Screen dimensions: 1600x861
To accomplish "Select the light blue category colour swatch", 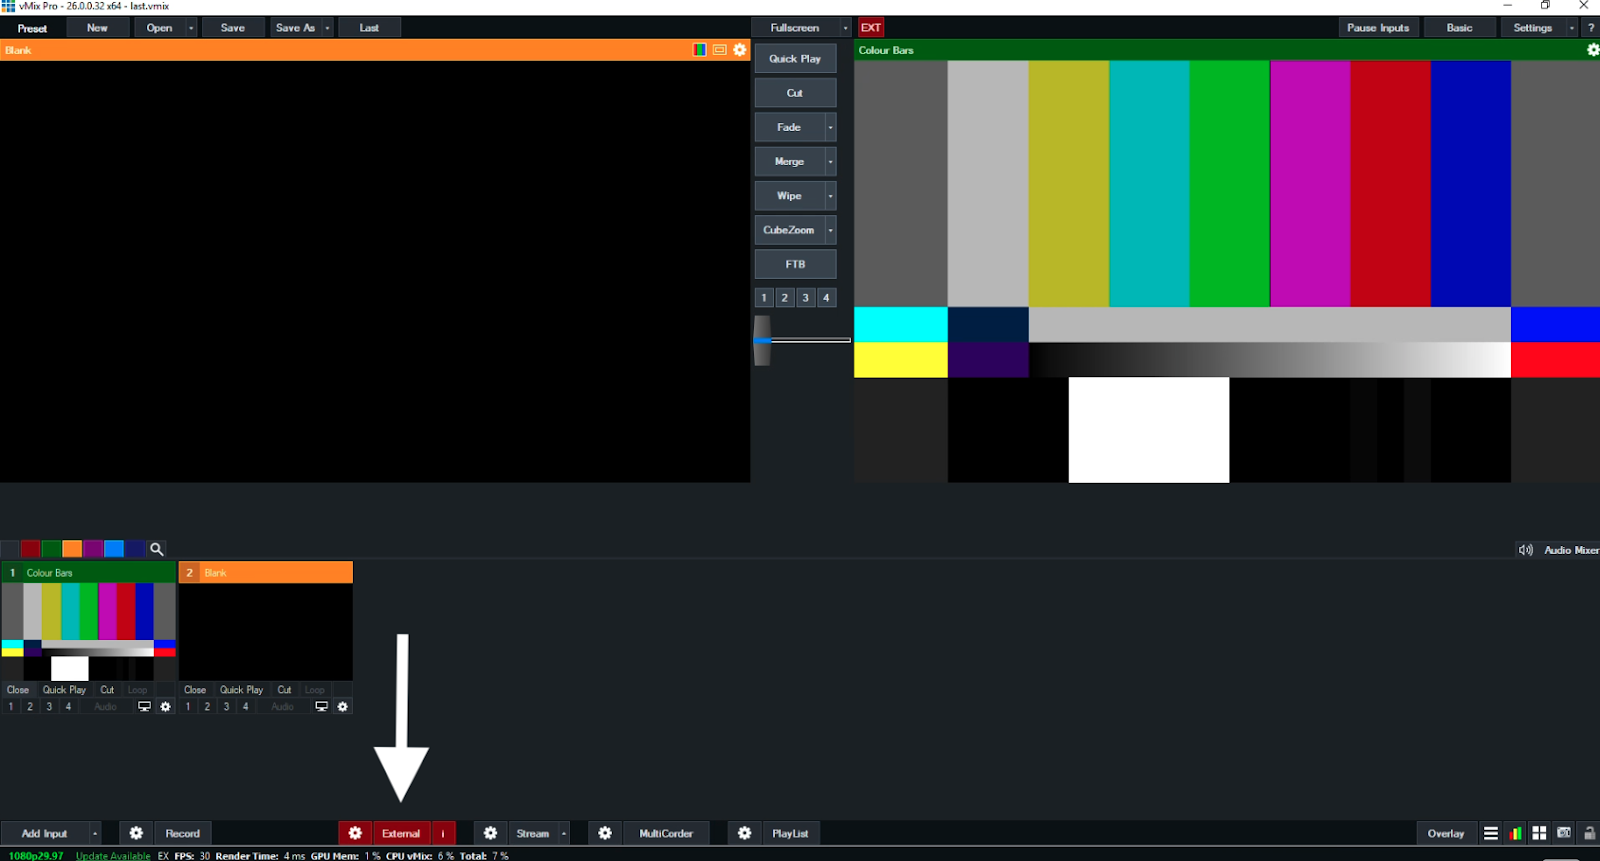I will click(114, 549).
